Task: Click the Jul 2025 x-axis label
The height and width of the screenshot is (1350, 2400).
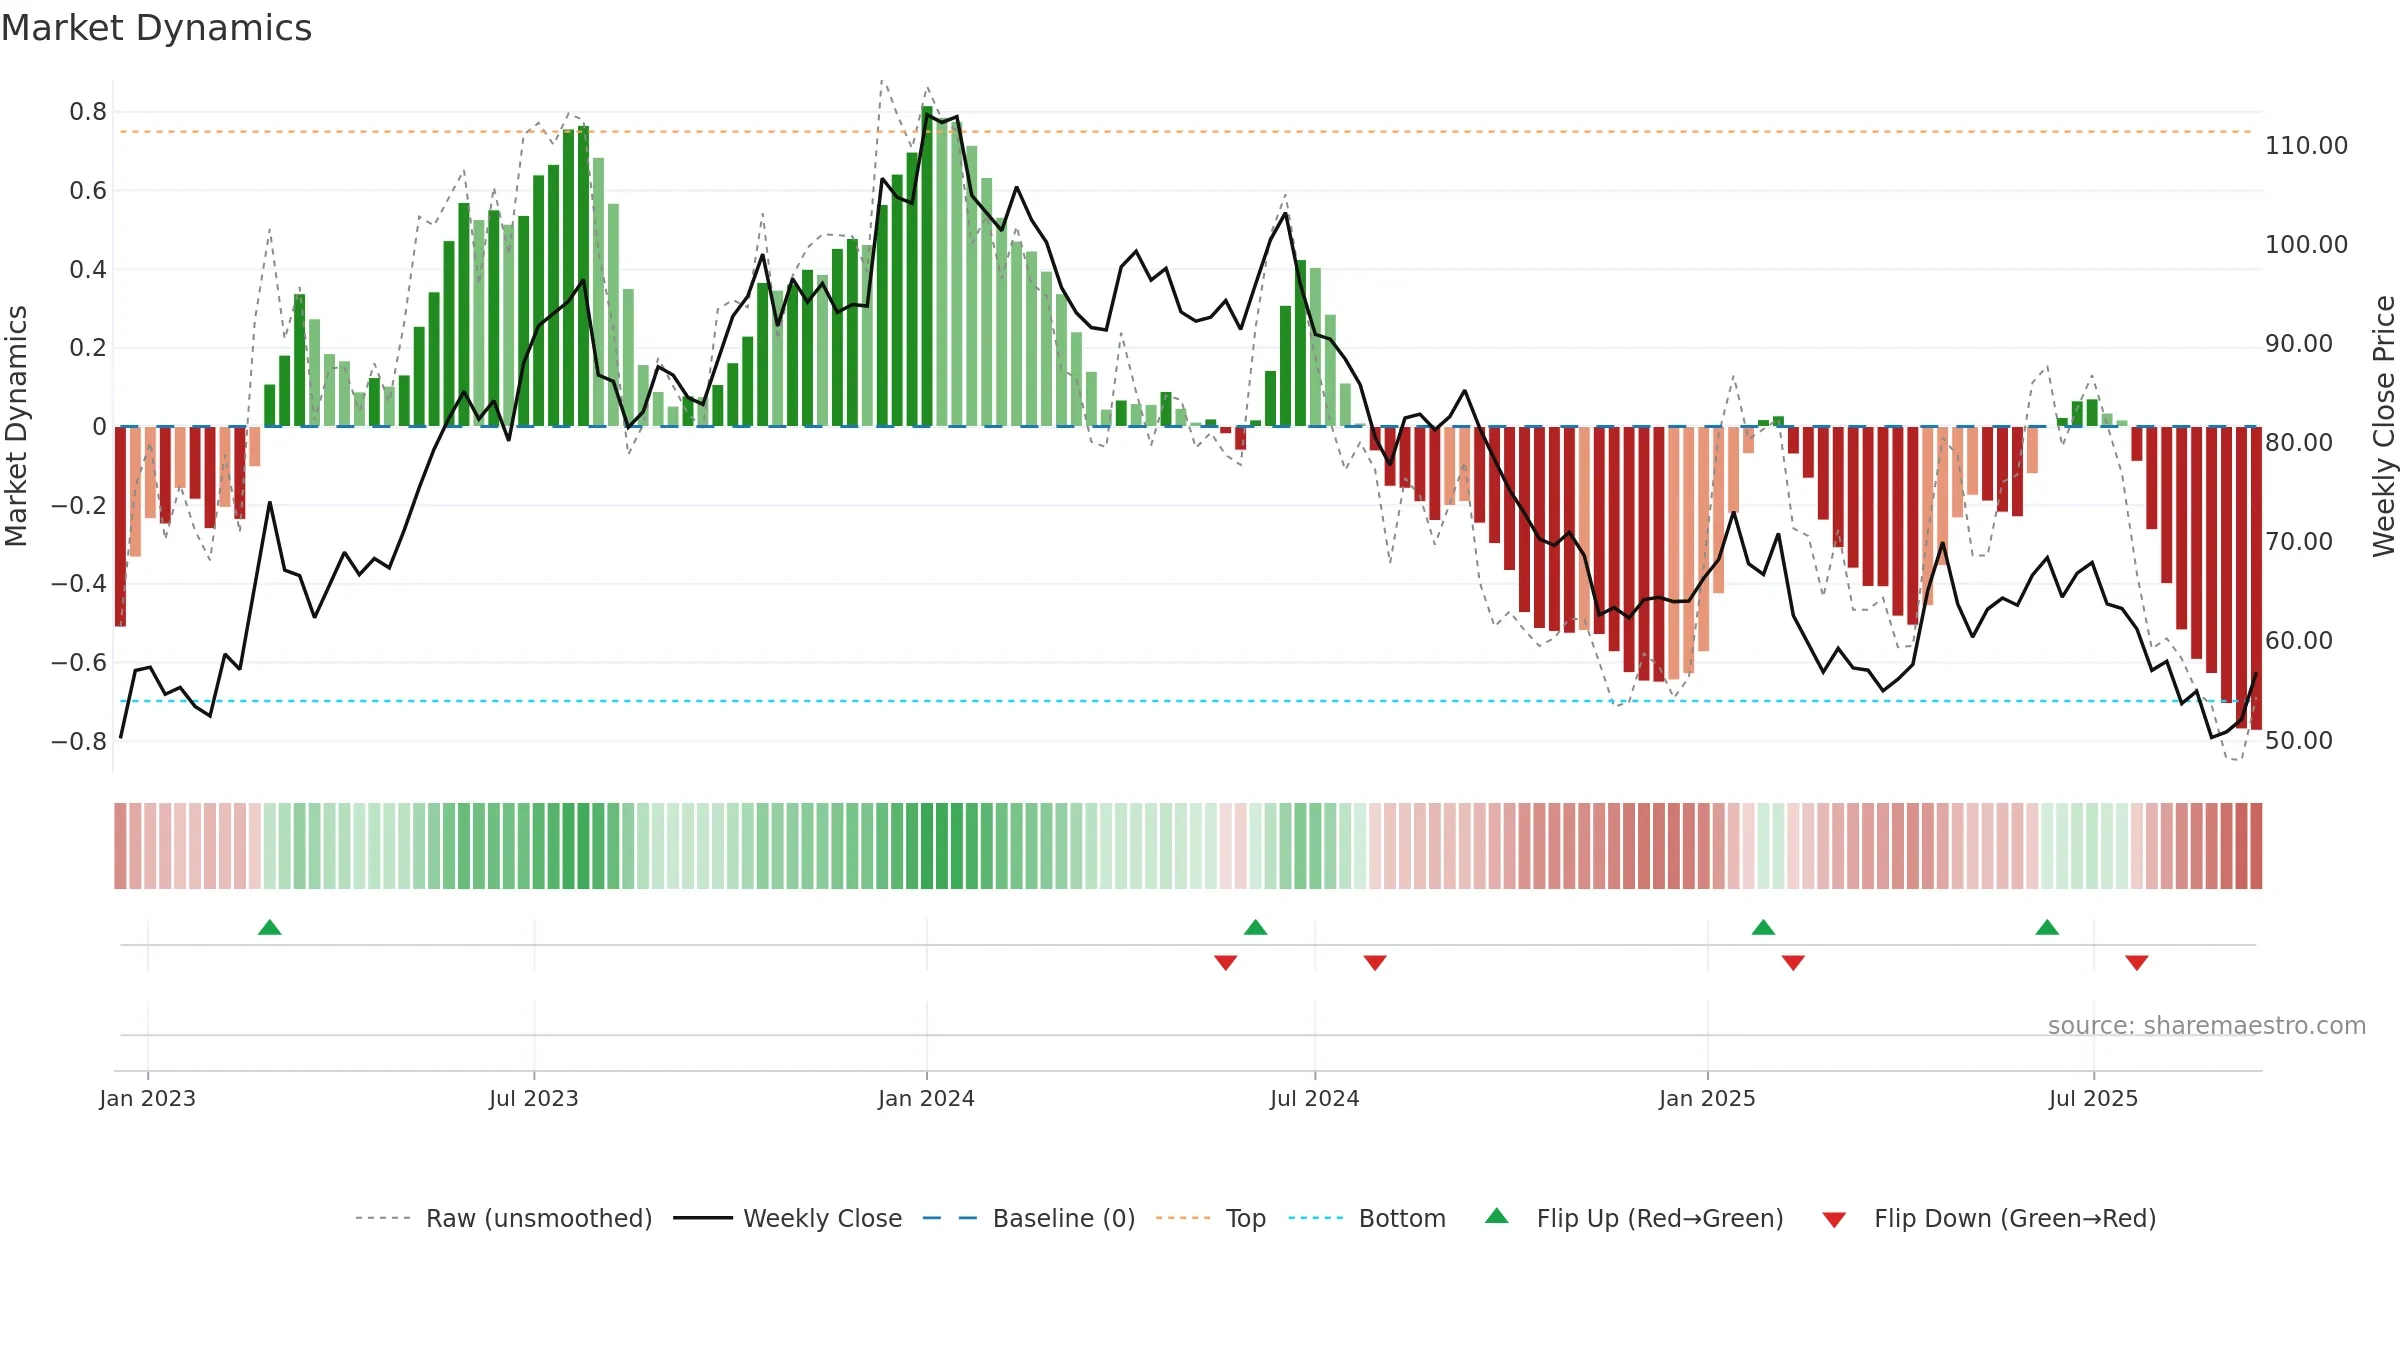Action: 2094,1098
